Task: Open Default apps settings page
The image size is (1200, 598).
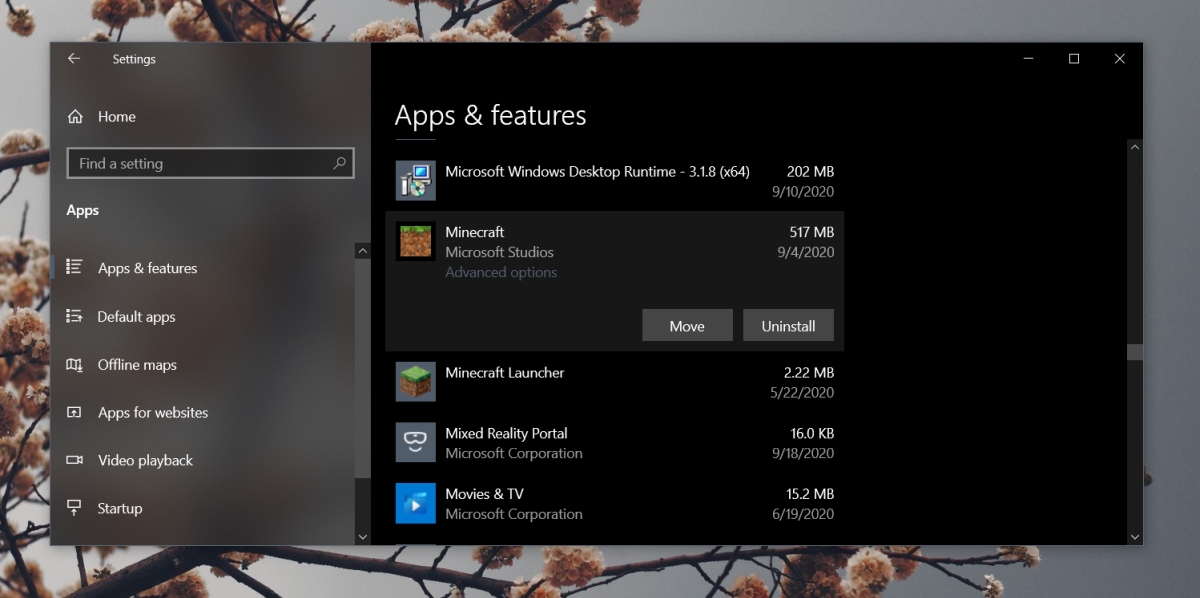Action: pyautogui.click(x=136, y=317)
